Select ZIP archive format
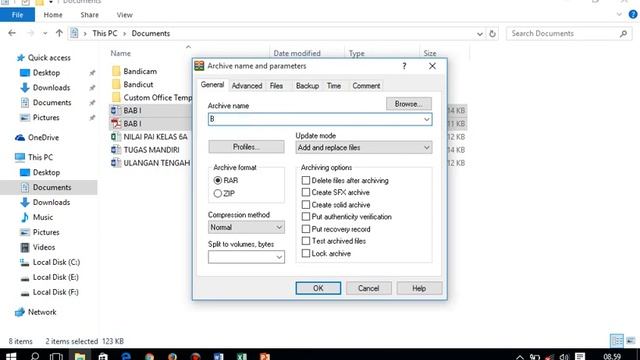The width and height of the screenshot is (640, 360). coord(218,193)
